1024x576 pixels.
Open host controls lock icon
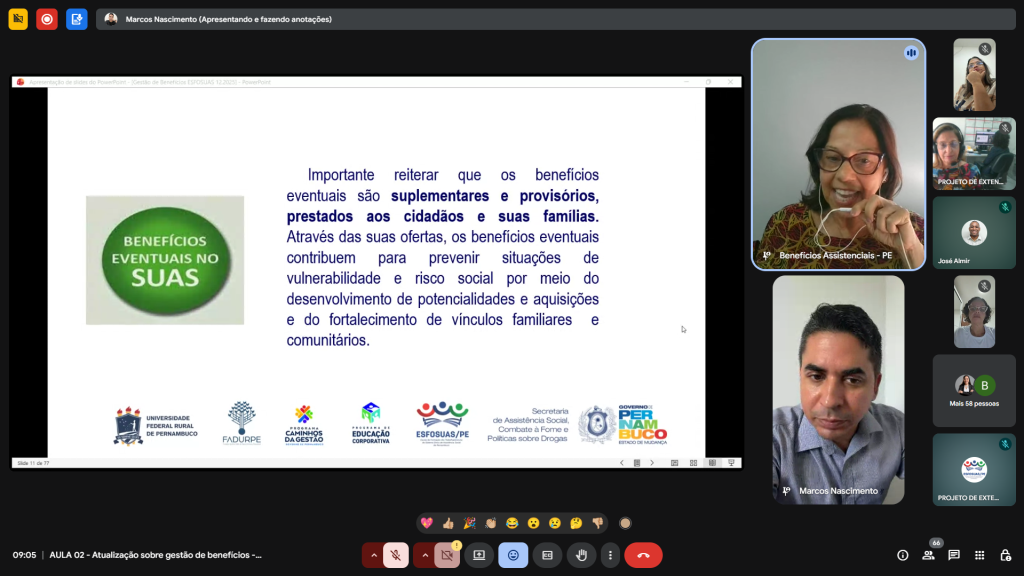coord(1005,555)
